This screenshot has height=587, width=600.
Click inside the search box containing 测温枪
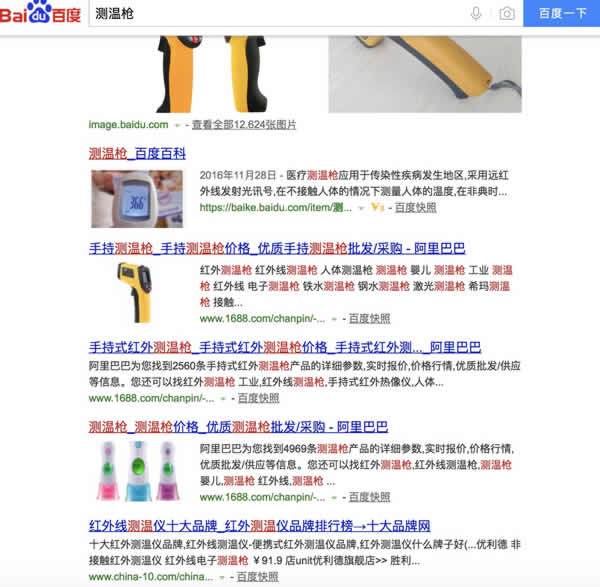pos(277,13)
